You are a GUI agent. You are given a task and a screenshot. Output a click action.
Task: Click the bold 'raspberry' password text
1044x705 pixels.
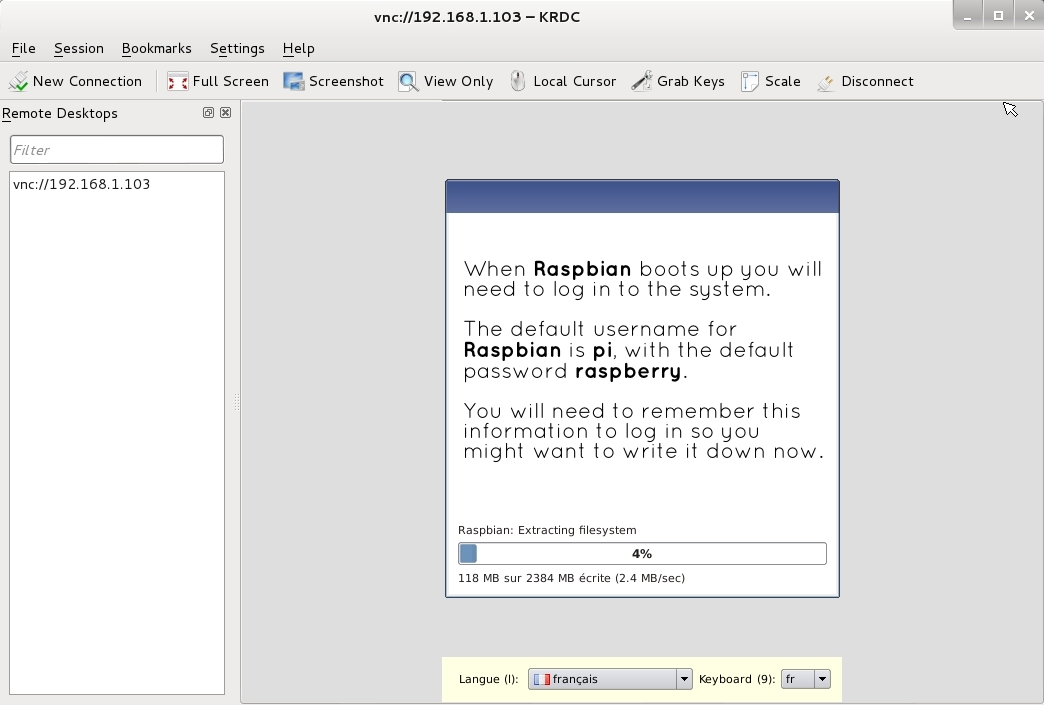(629, 371)
